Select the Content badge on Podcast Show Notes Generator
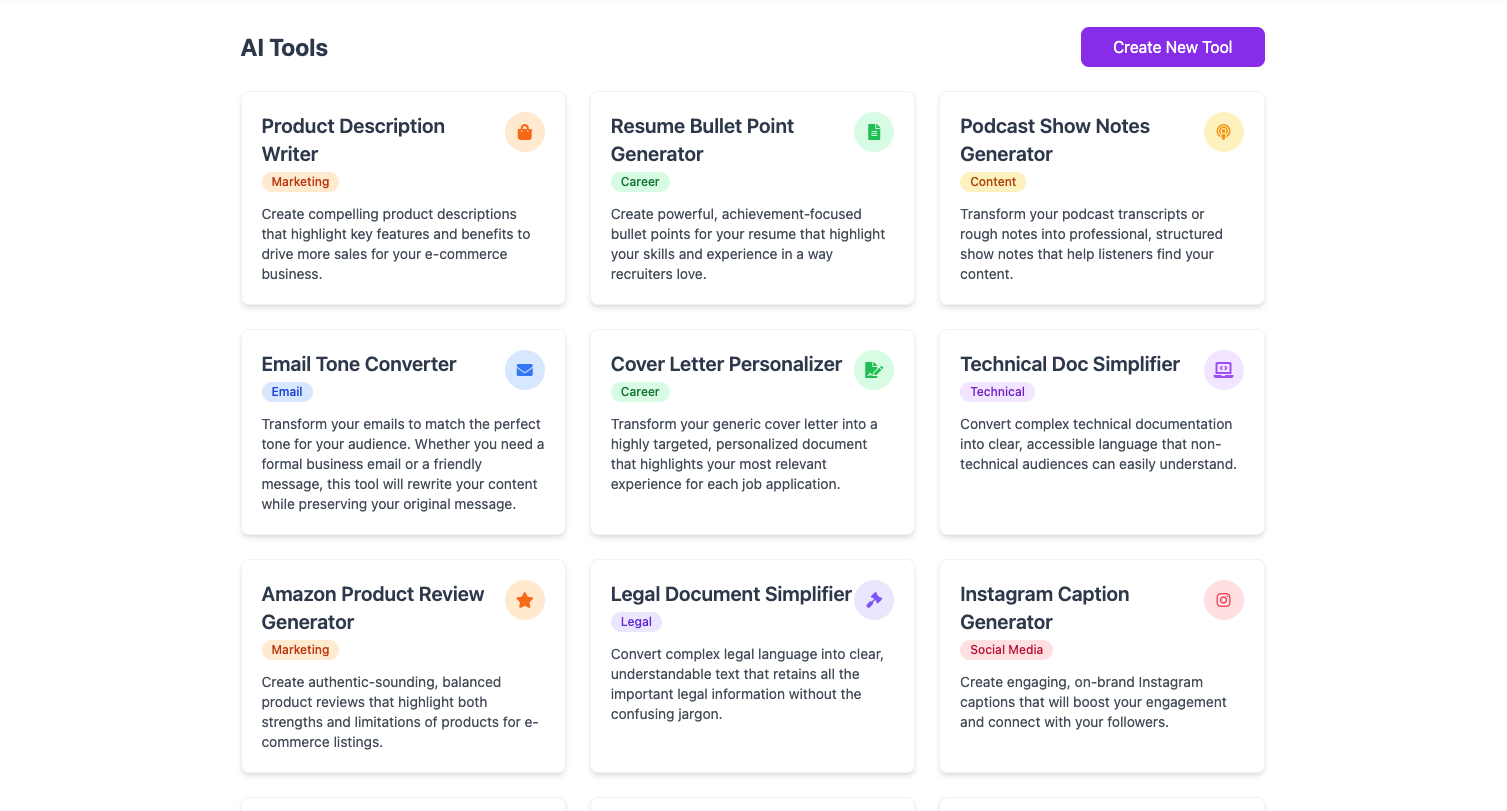Viewport: 1507px width, 811px height. coord(992,181)
